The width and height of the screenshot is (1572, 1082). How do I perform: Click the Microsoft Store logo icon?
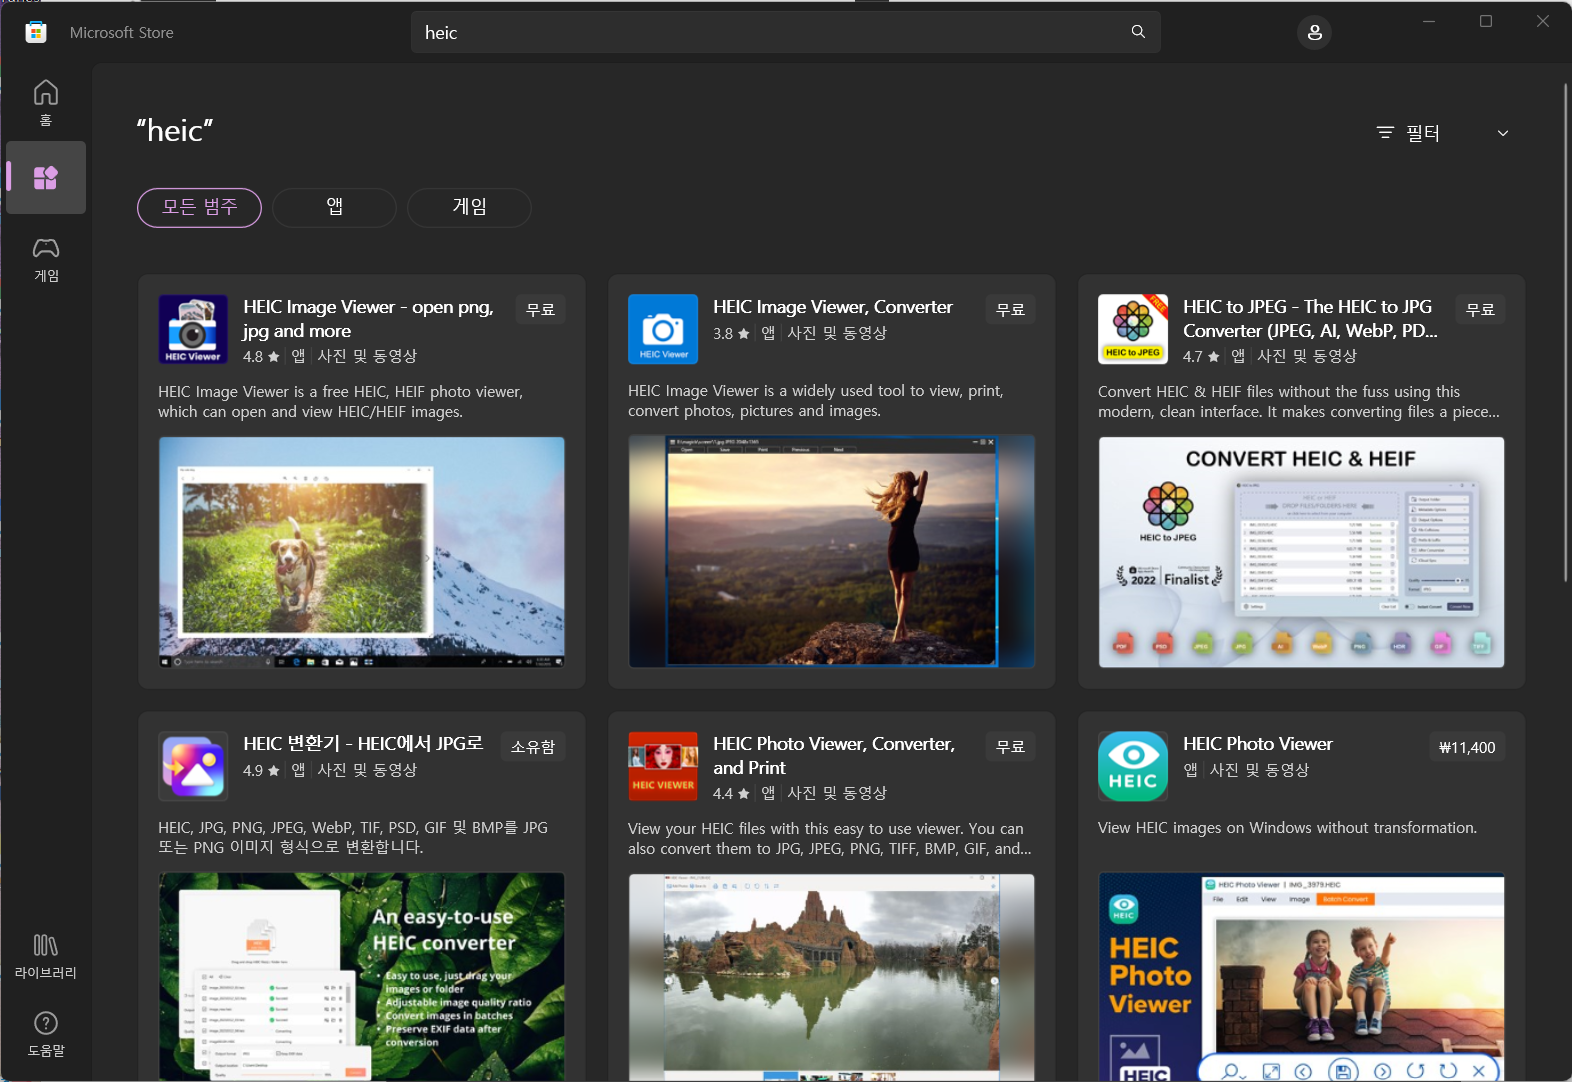coord(36,32)
